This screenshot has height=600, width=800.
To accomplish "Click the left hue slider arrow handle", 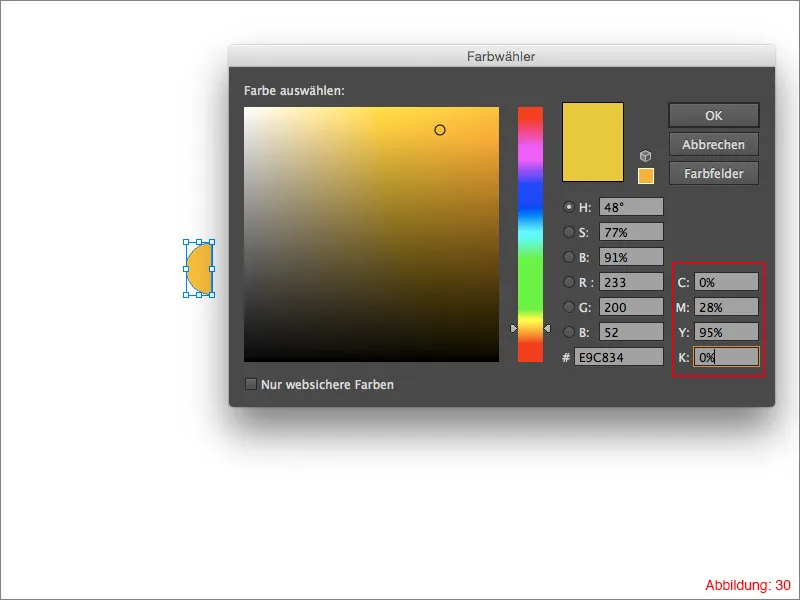I will point(514,329).
